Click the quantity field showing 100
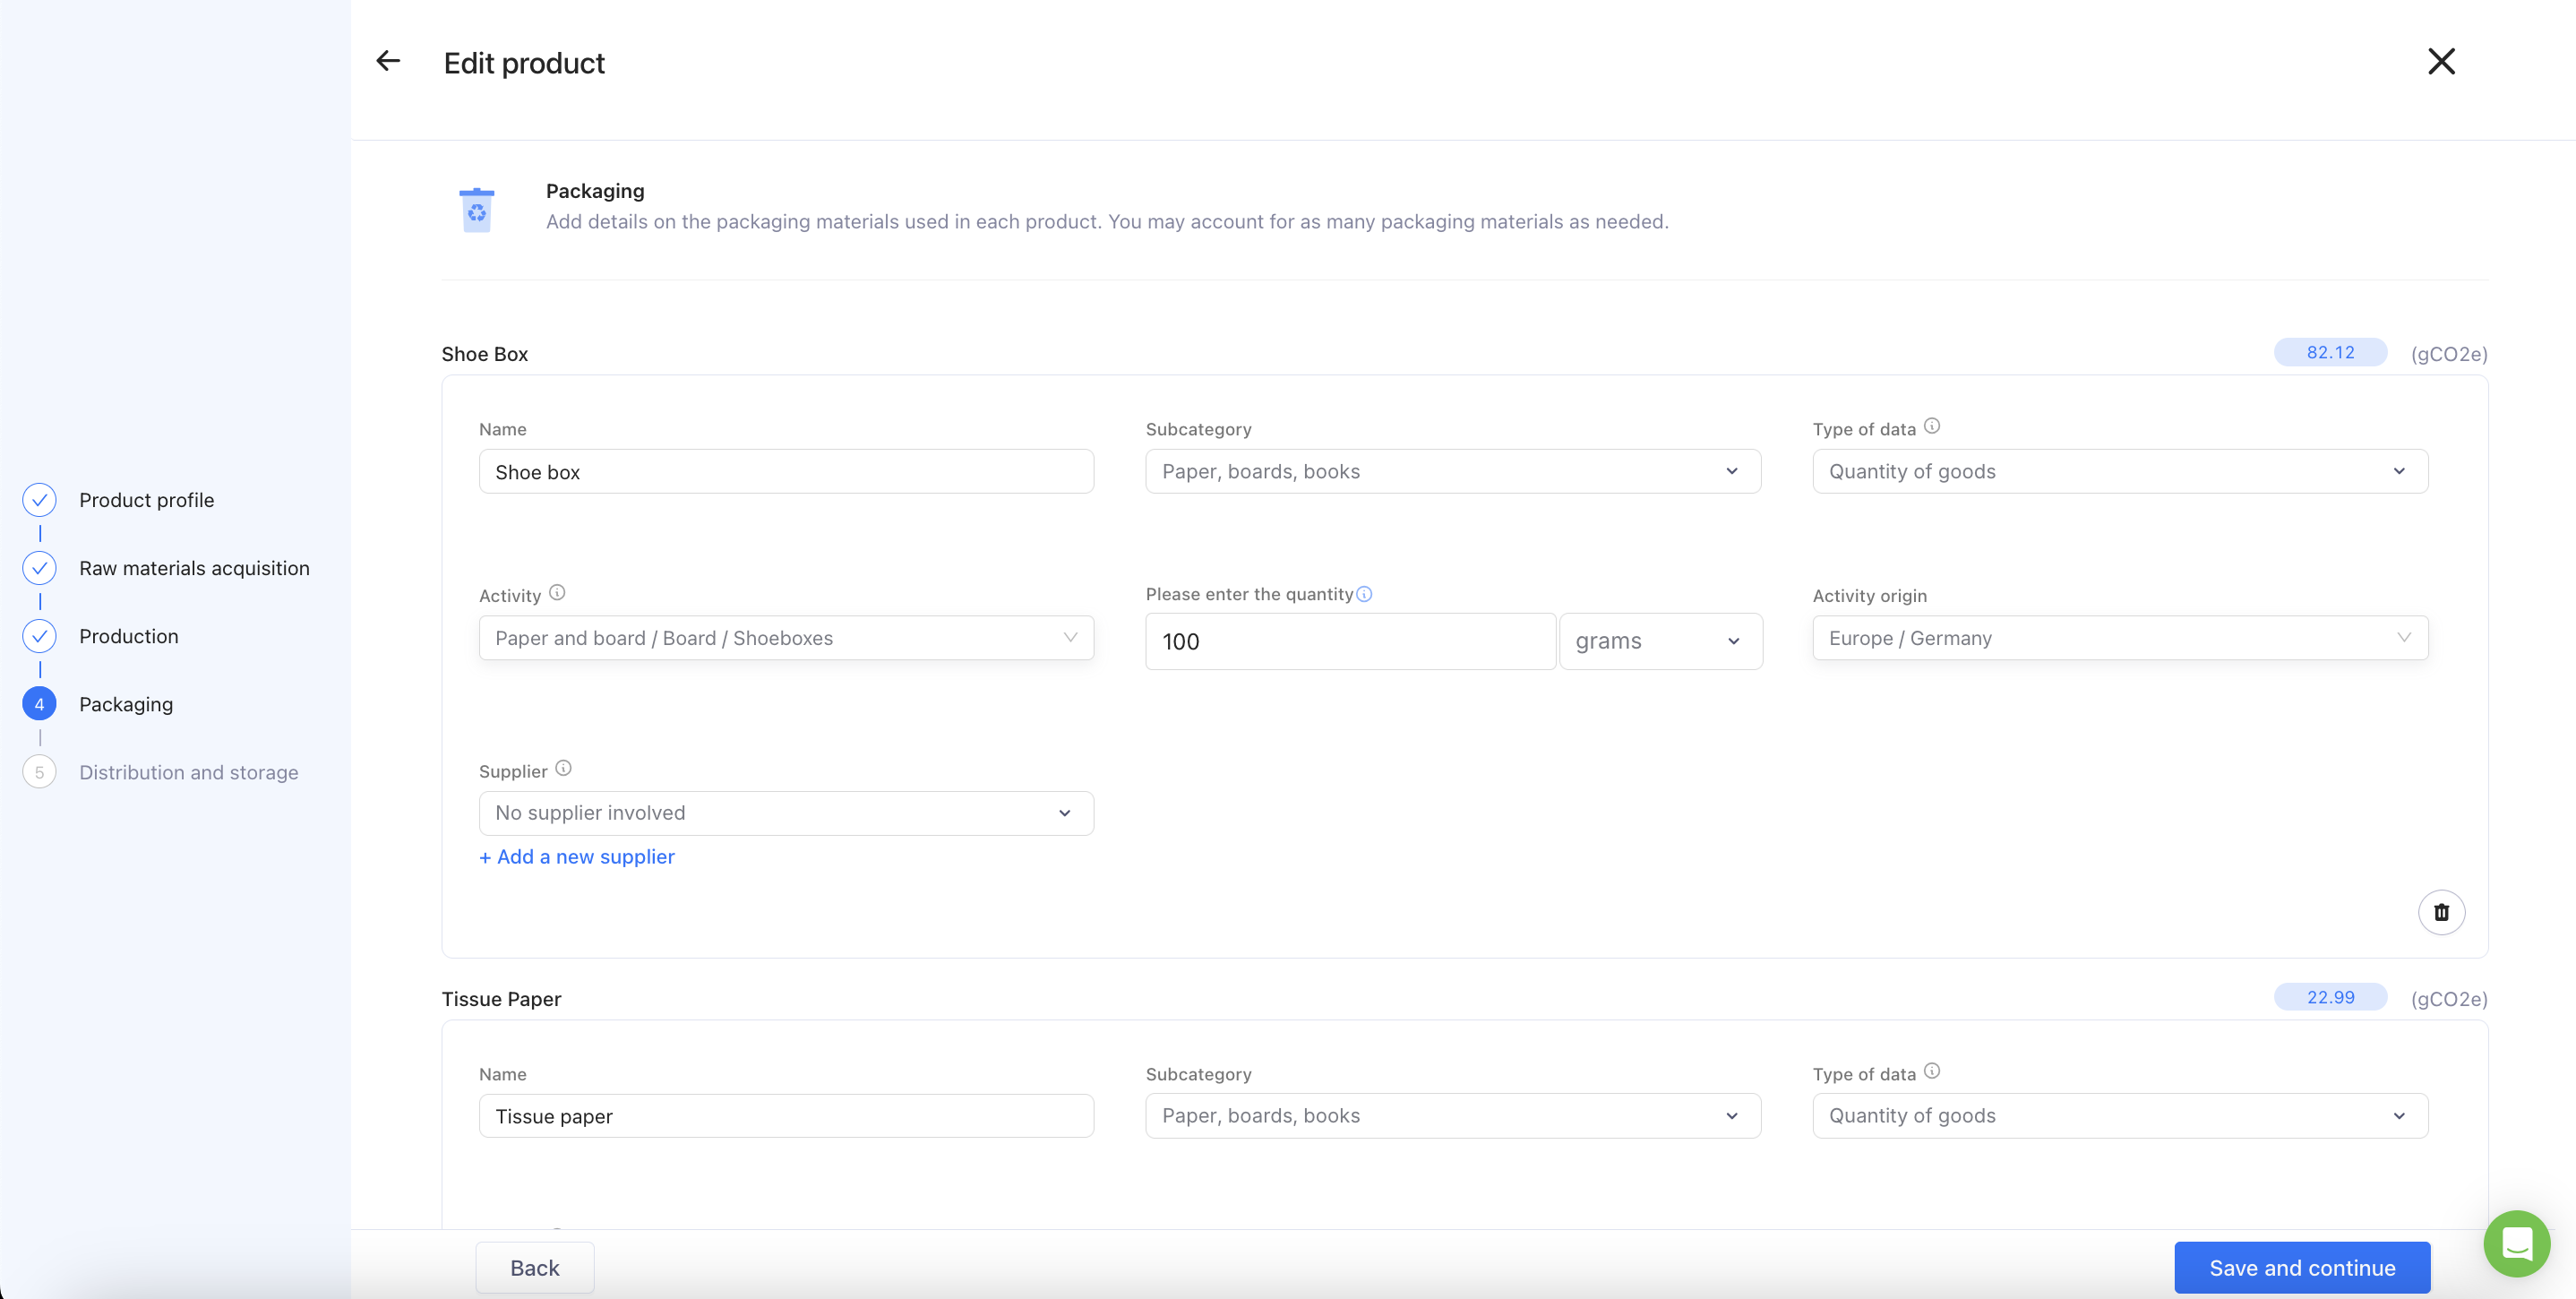This screenshot has height=1299, width=2576. click(x=1350, y=641)
